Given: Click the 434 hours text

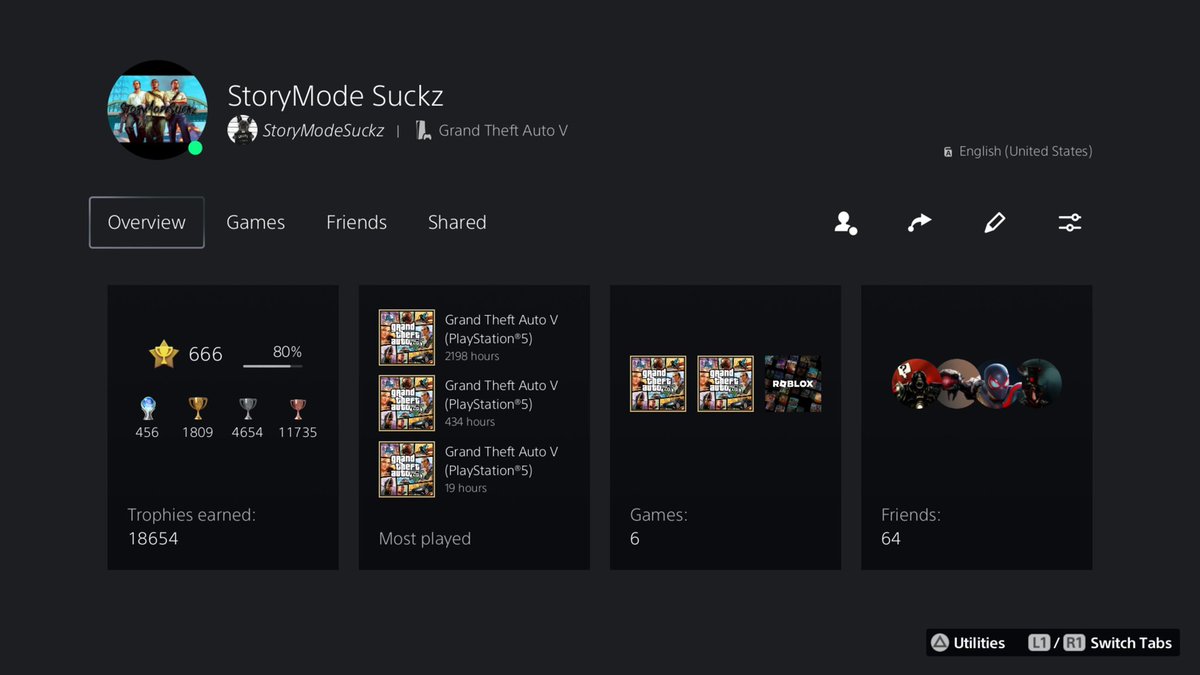Looking at the screenshot, I should (x=470, y=422).
